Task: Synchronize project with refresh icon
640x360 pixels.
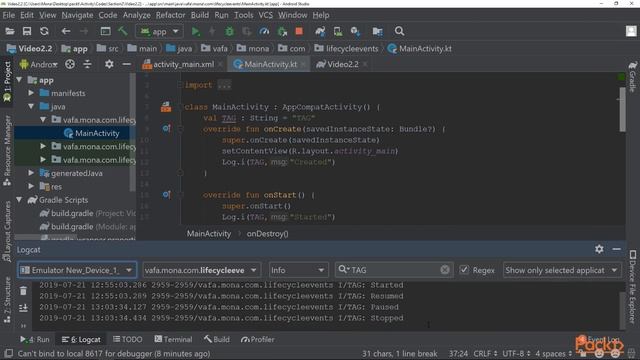Action: tap(44, 31)
